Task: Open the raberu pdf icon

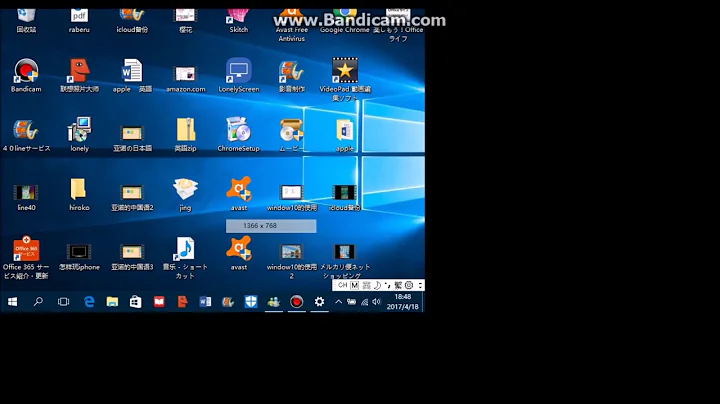Action: tap(79, 15)
